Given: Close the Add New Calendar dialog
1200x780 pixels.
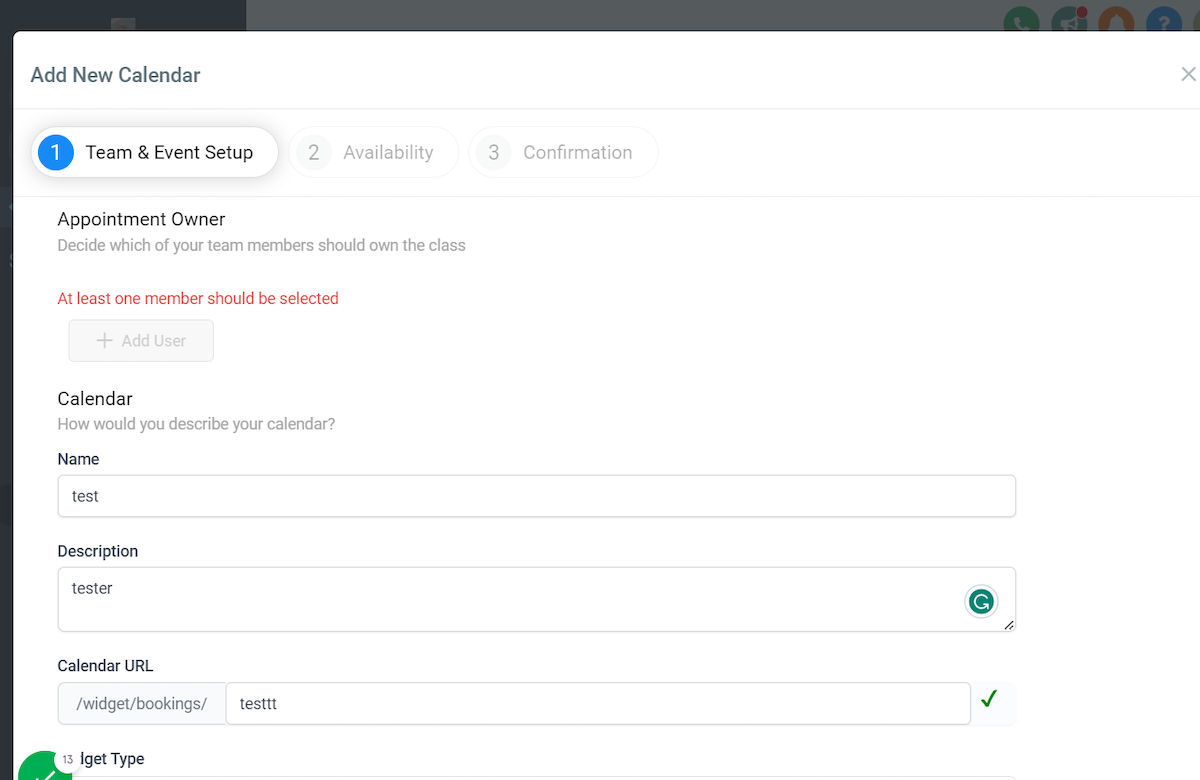Looking at the screenshot, I should [x=1188, y=74].
